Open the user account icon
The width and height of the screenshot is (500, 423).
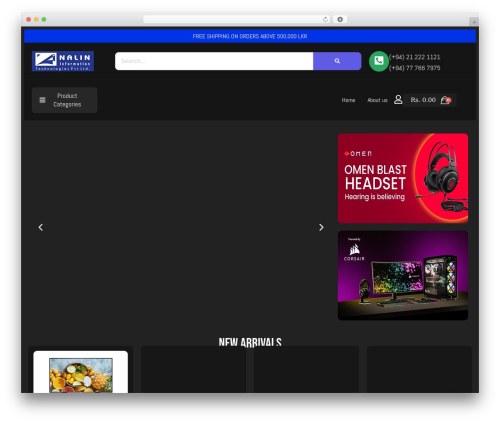398,100
